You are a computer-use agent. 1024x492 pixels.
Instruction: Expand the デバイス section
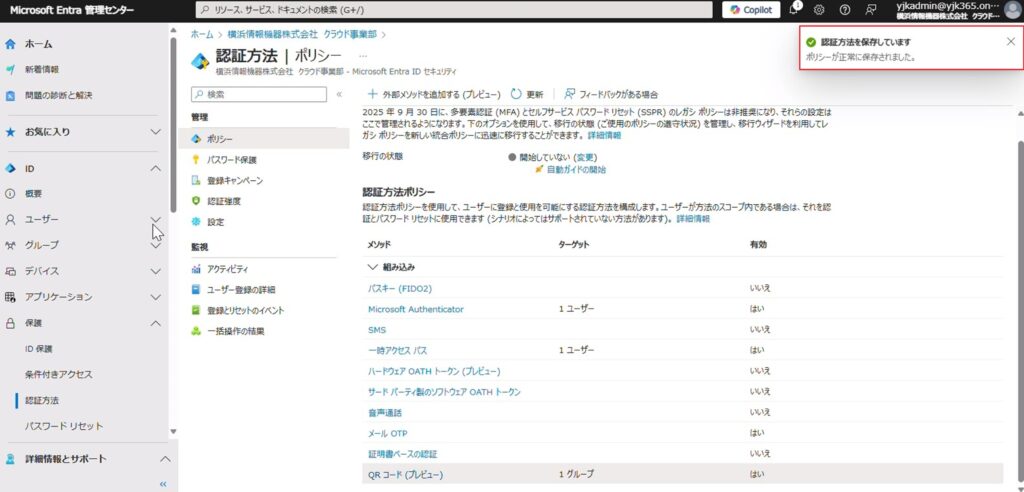pos(155,271)
